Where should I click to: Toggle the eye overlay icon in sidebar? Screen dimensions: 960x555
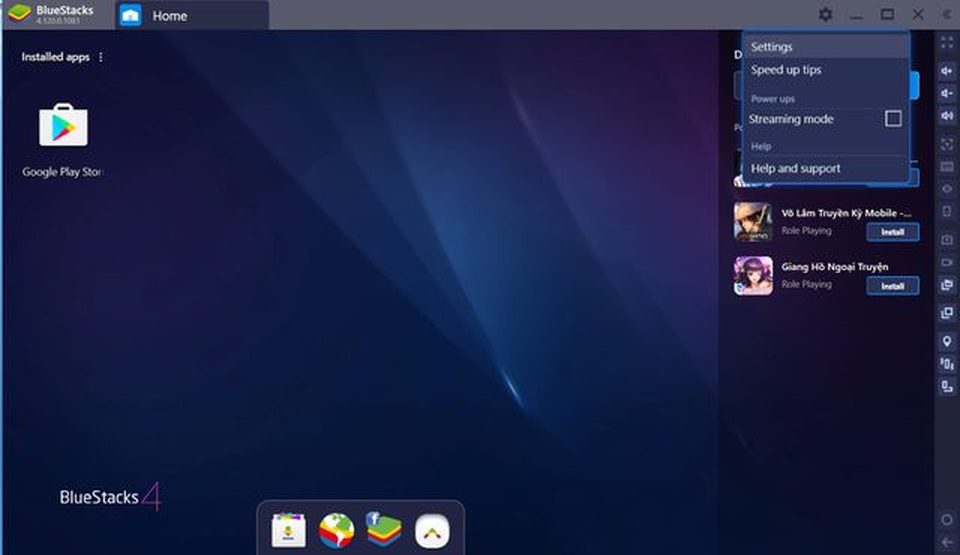coord(947,189)
